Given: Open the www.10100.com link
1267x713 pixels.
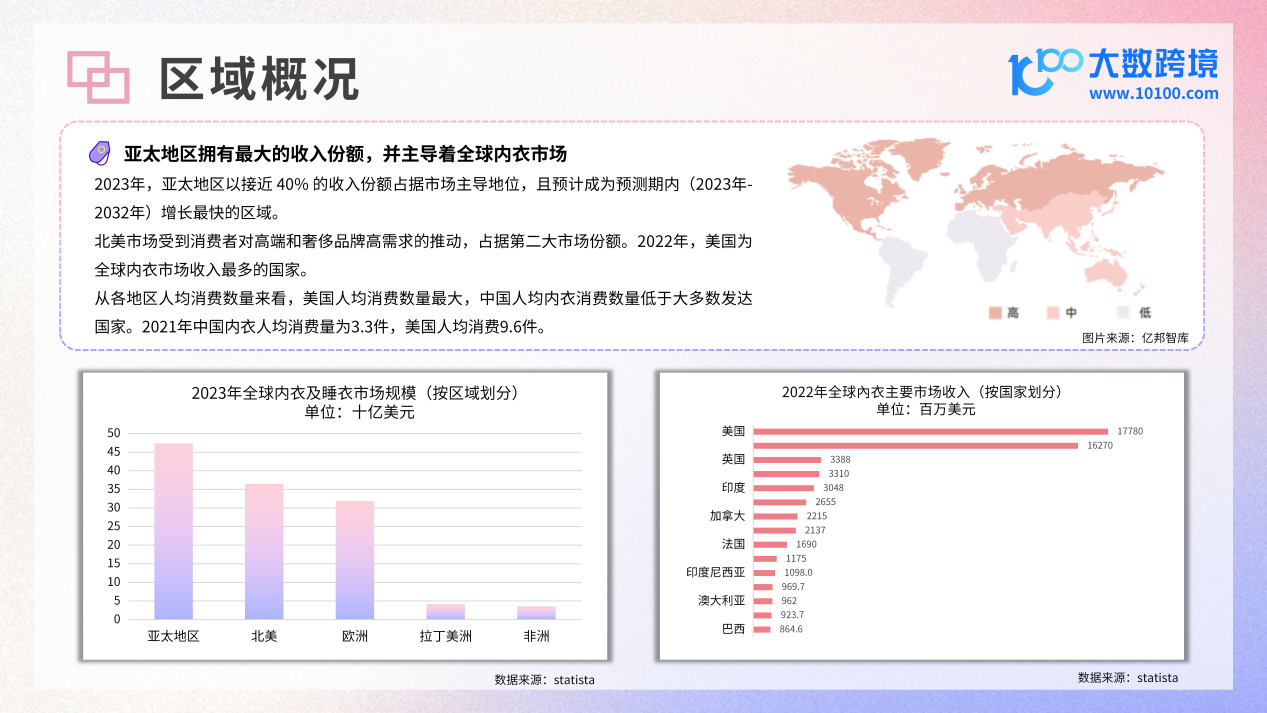Looking at the screenshot, I should (x=1154, y=94).
